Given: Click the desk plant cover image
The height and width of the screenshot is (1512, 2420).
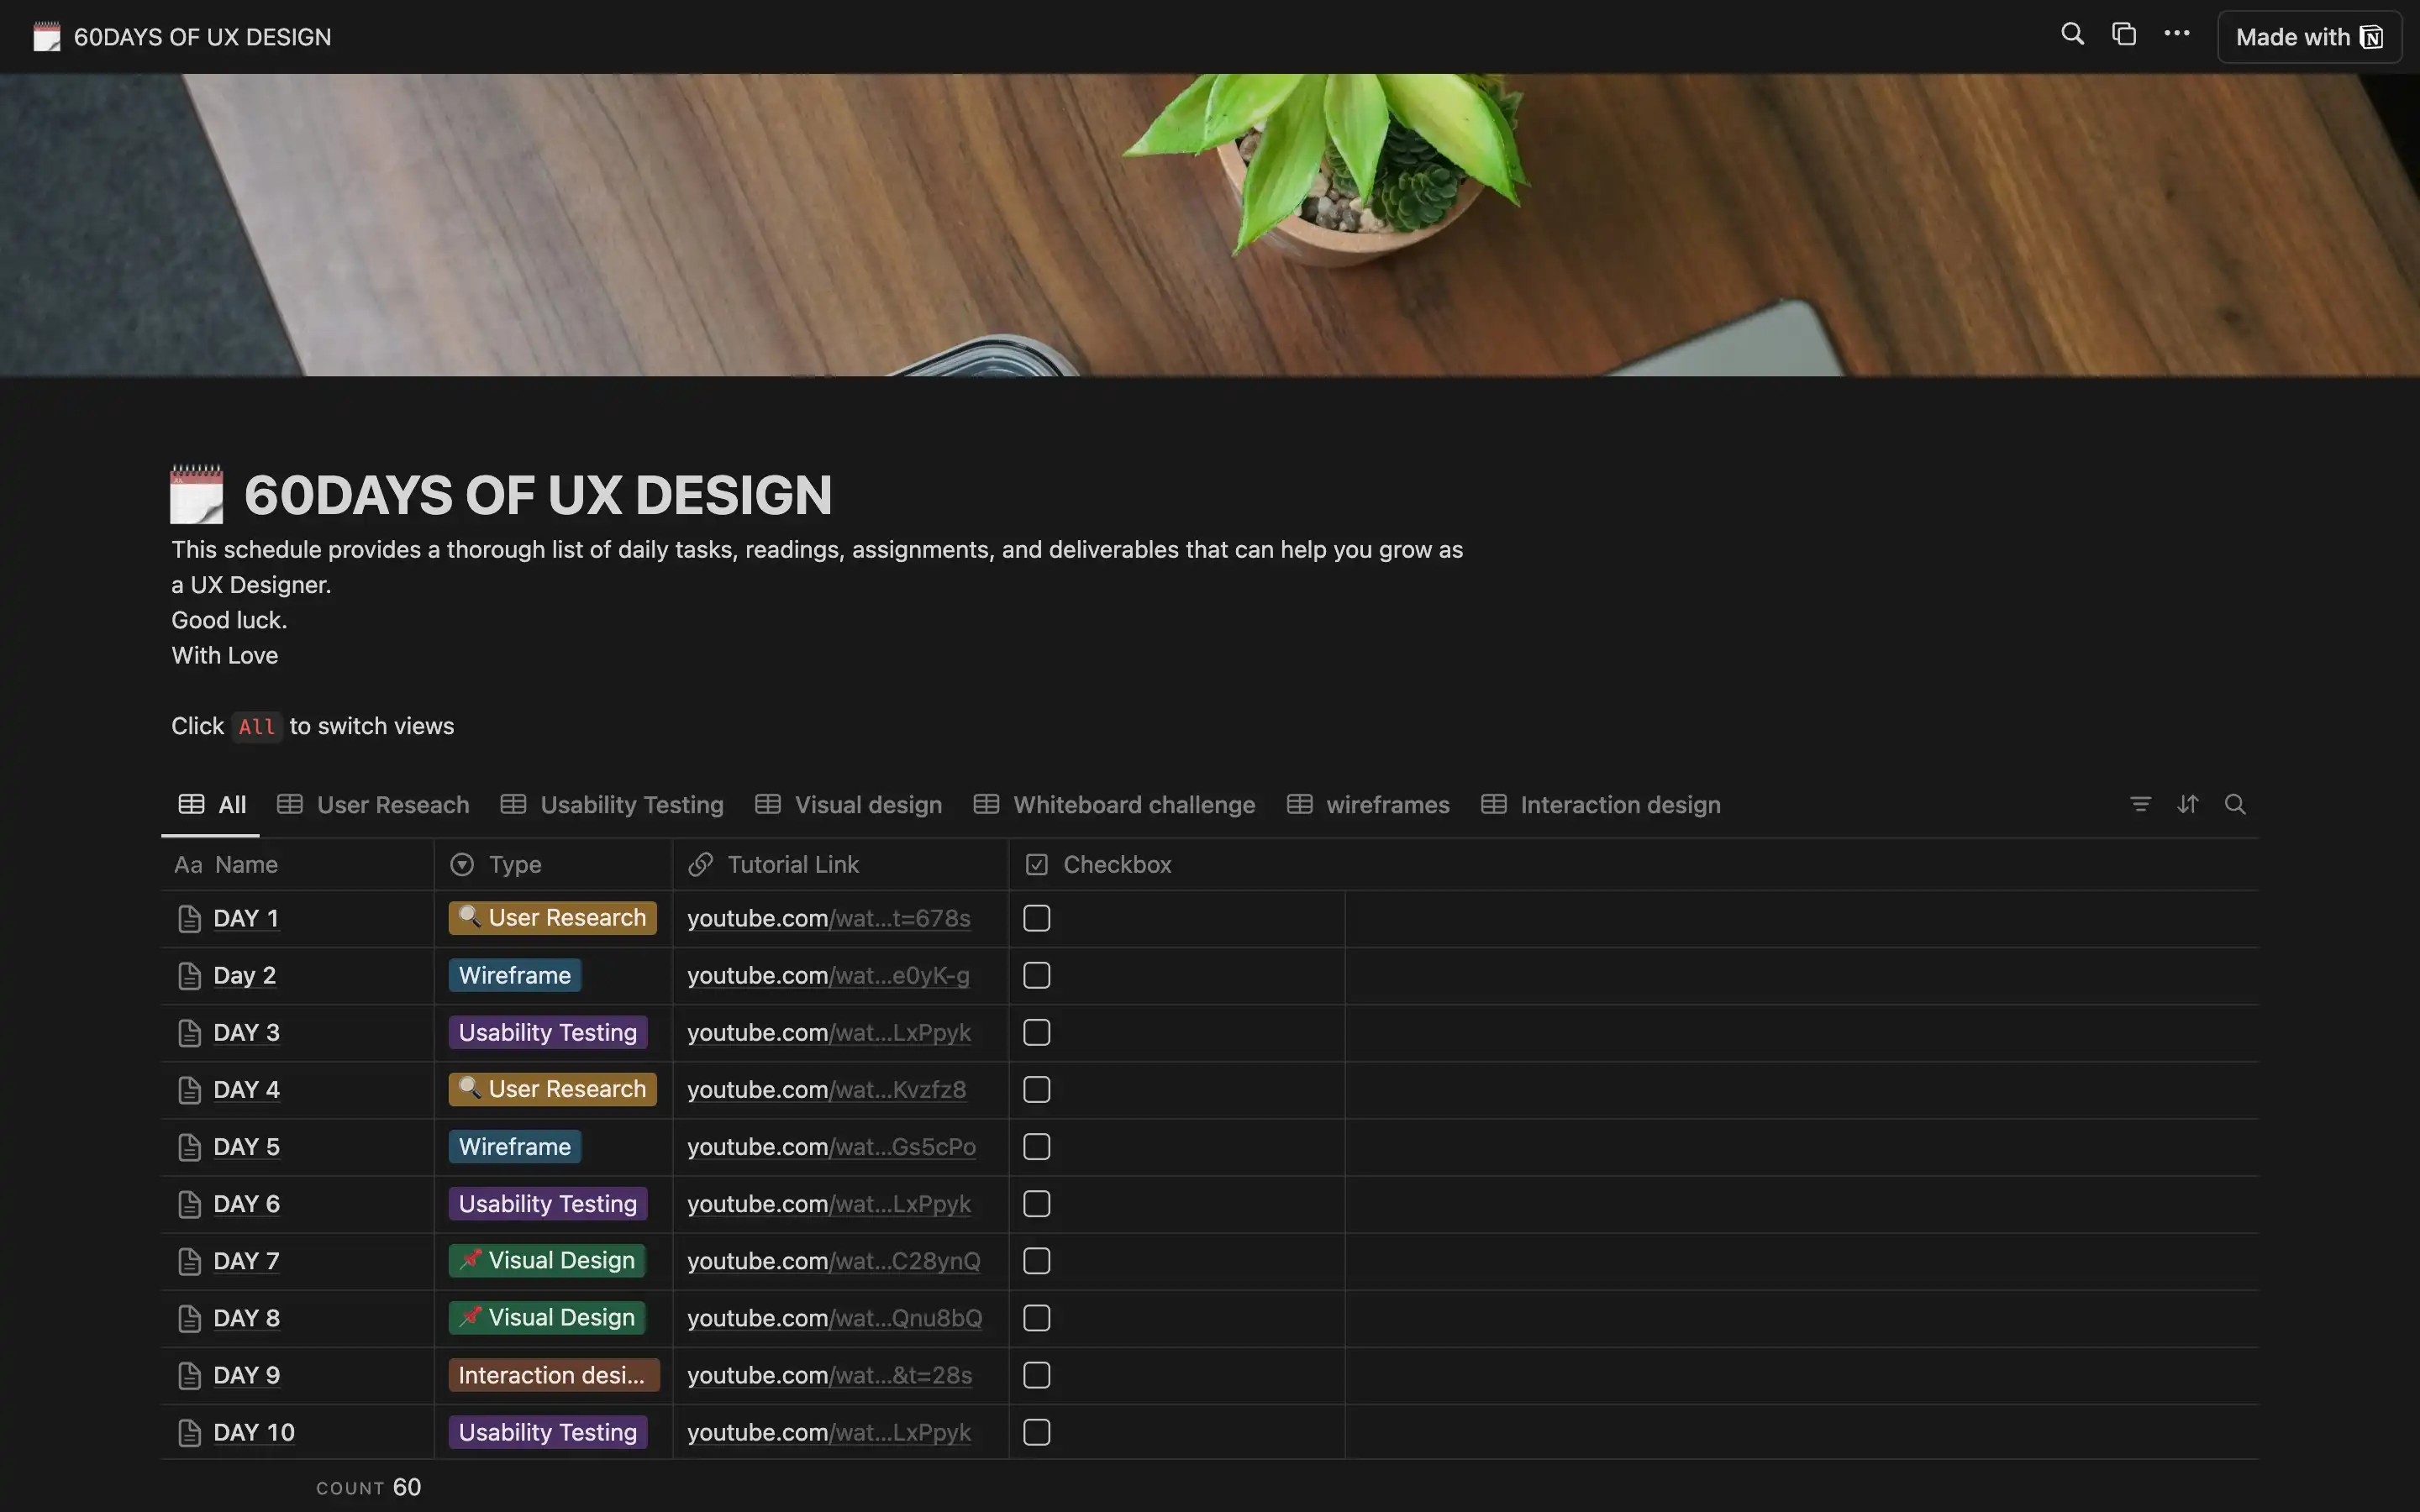Looking at the screenshot, I should click(x=1210, y=225).
